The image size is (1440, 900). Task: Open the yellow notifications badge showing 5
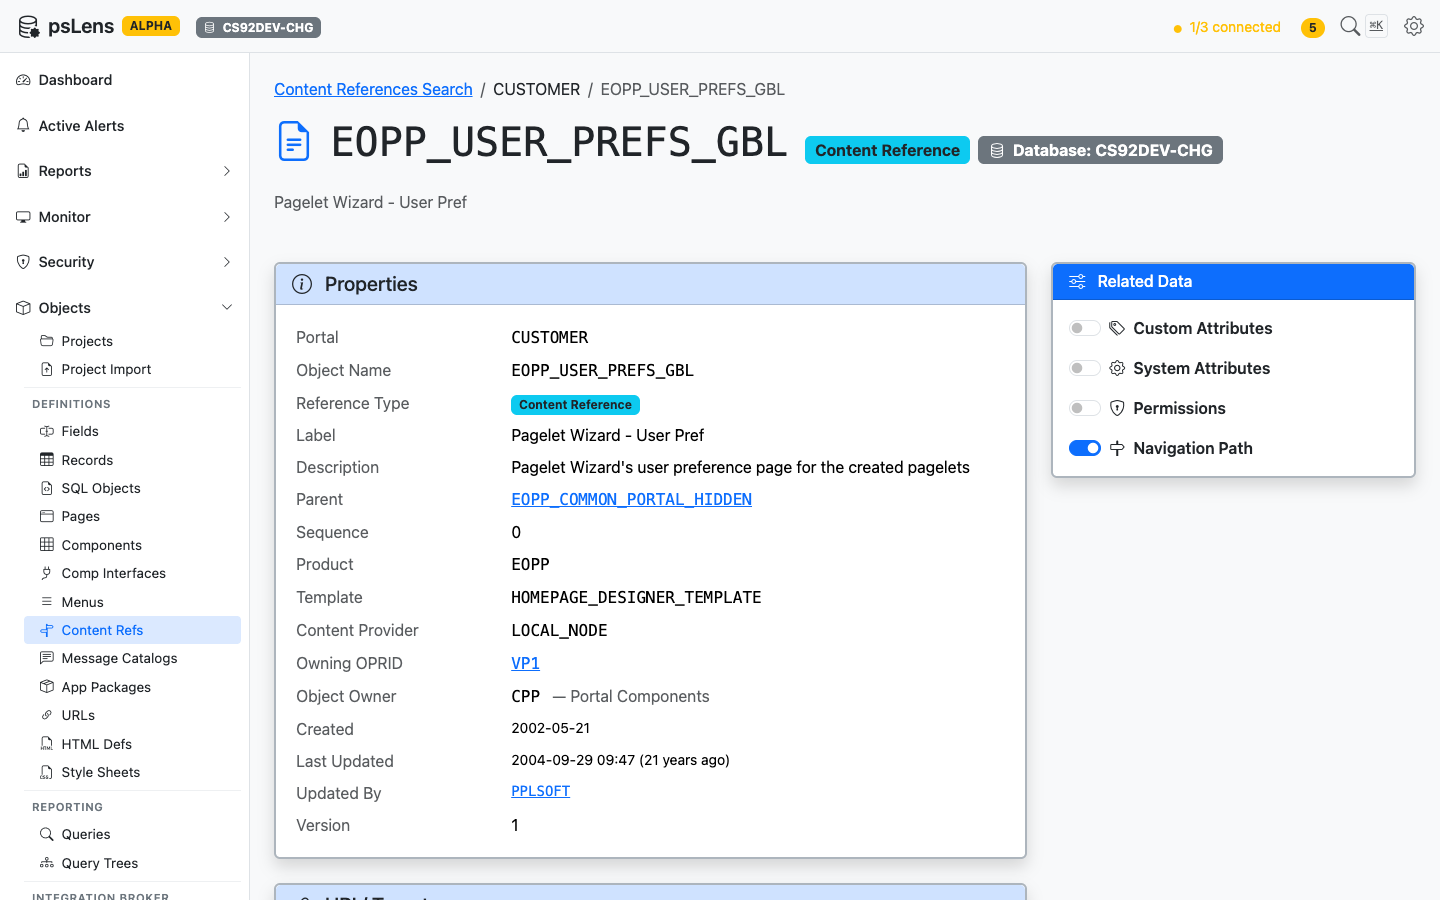point(1313,28)
